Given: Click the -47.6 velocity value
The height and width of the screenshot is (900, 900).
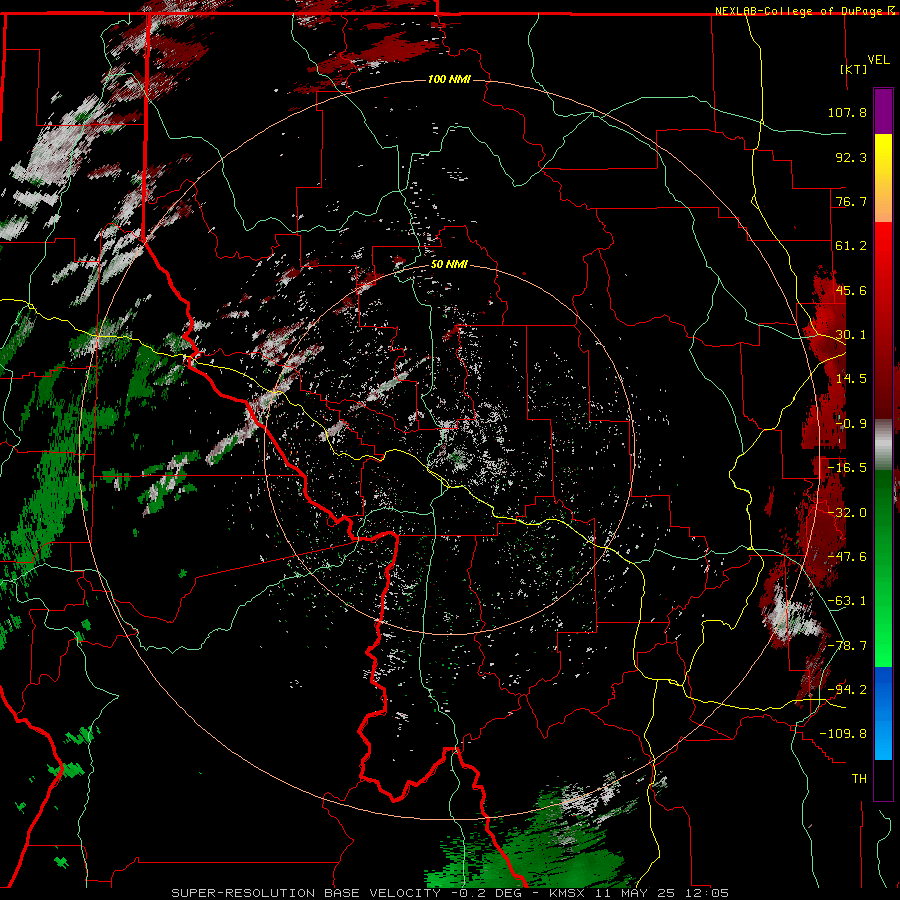Looking at the screenshot, I should pos(847,557).
